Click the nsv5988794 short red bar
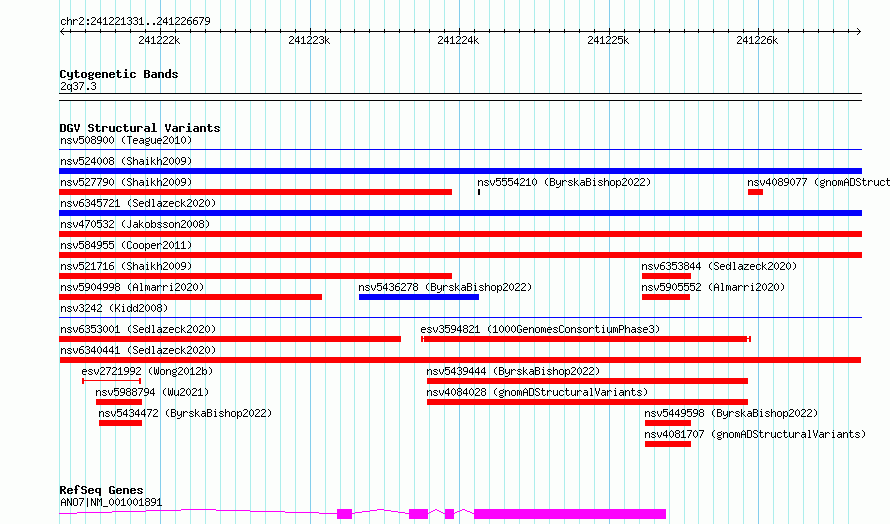The image size is (890, 524). pyautogui.click(x=119, y=402)
